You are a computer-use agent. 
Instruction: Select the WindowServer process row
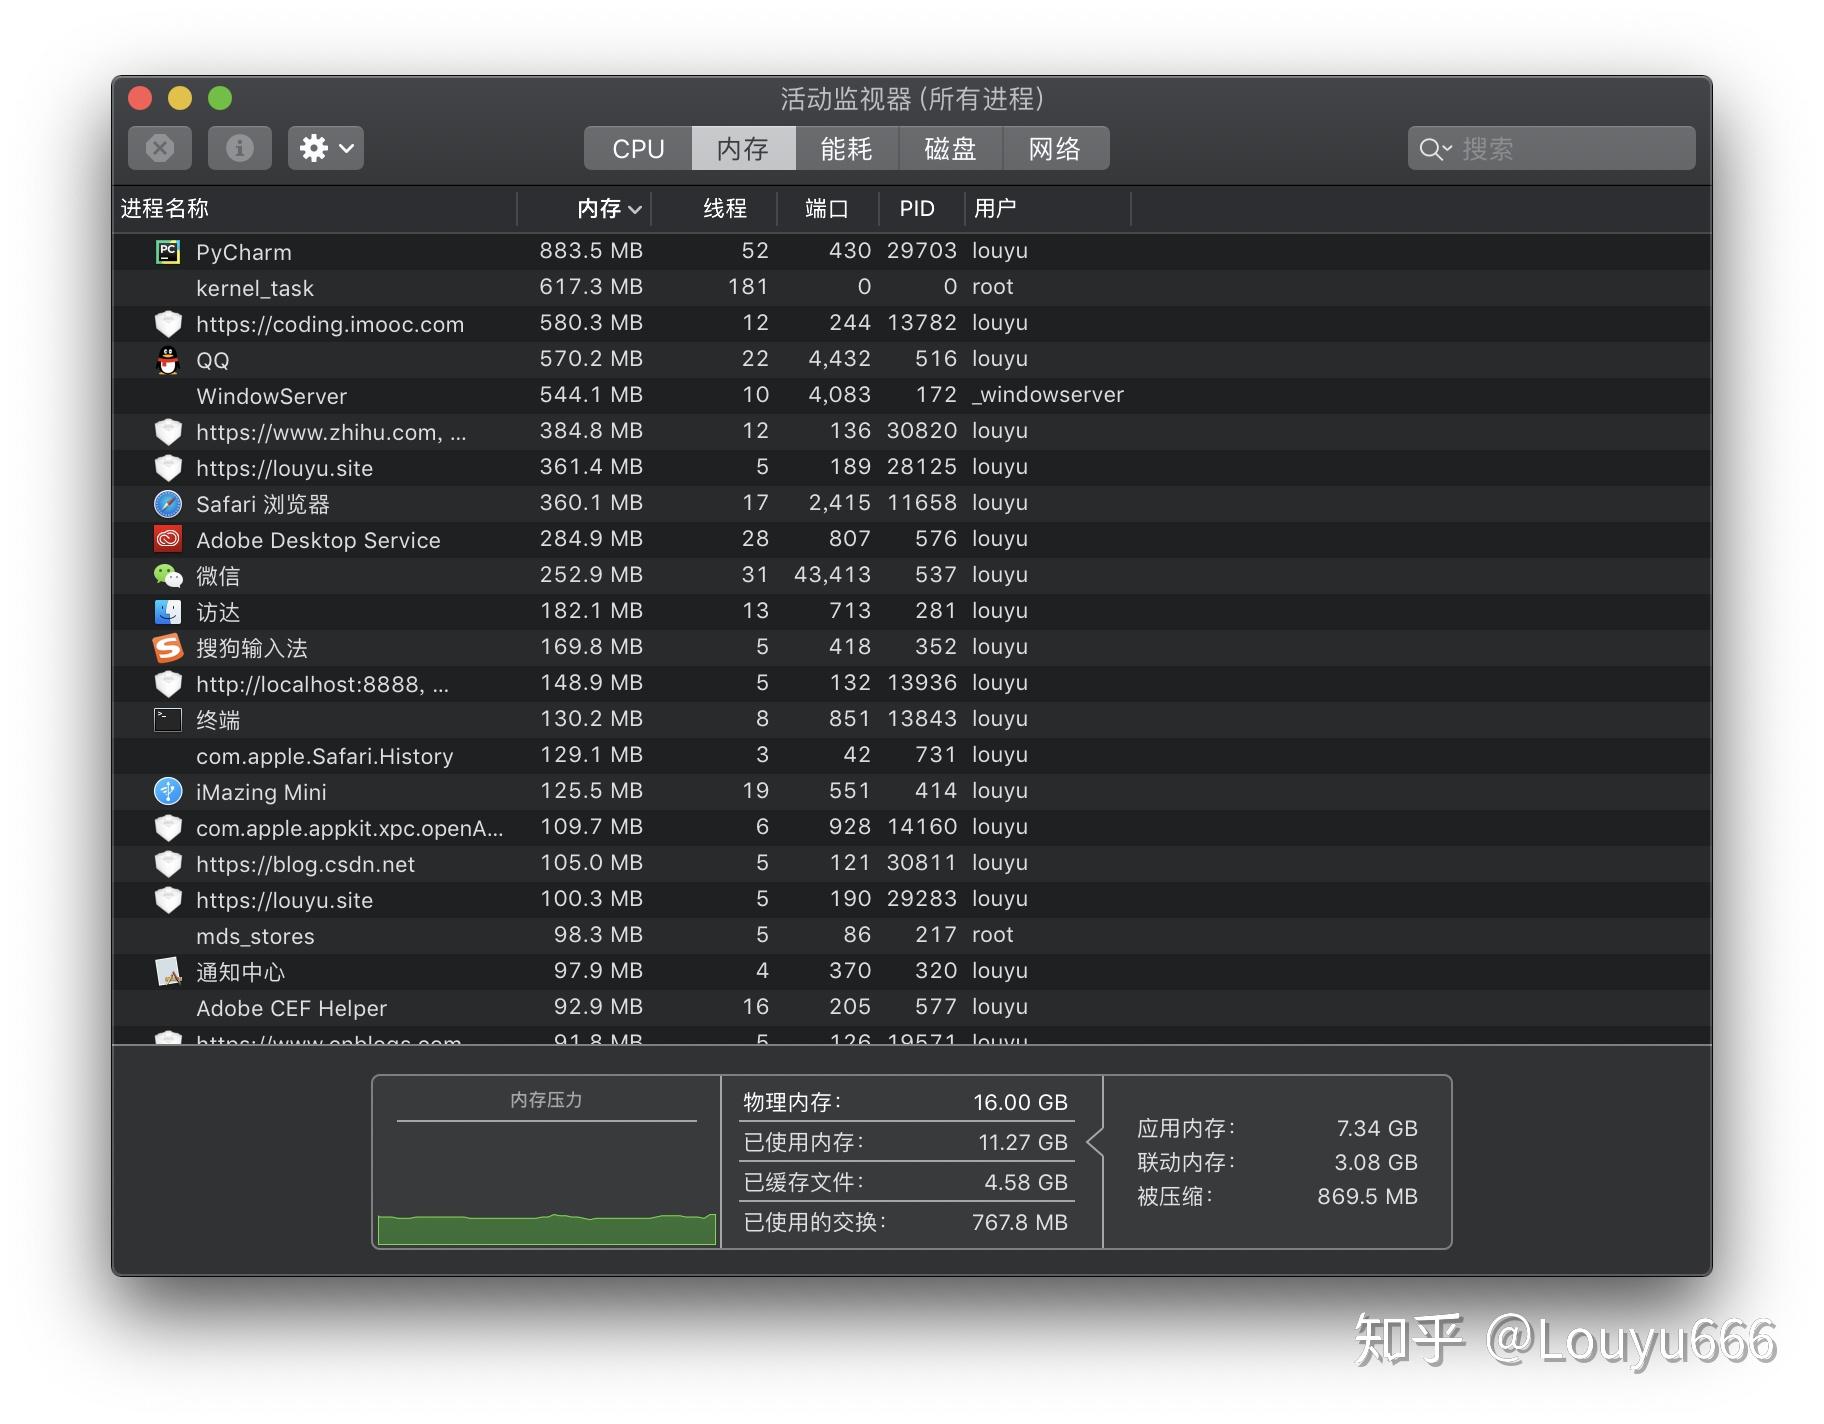tap(912, 396)
